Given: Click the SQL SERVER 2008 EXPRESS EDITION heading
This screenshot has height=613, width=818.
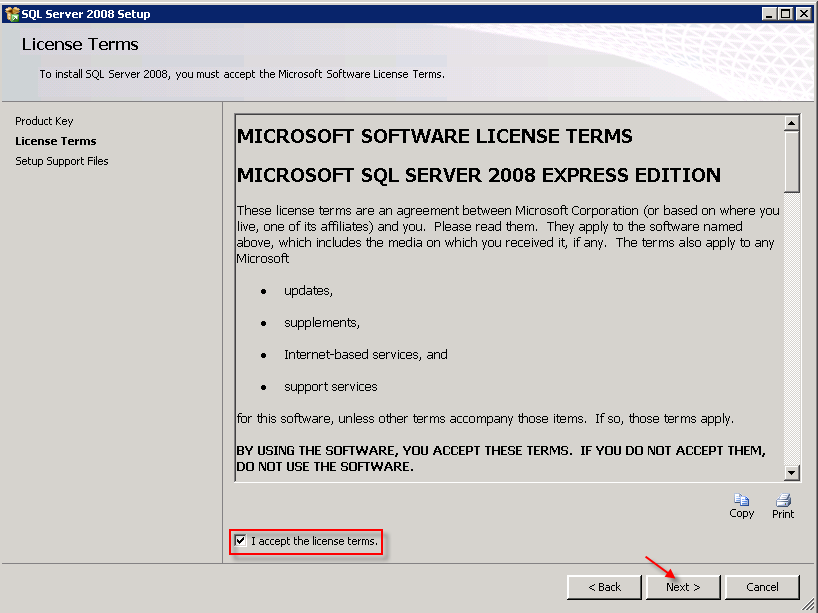Looking at the screenshot, I should 479,175.
